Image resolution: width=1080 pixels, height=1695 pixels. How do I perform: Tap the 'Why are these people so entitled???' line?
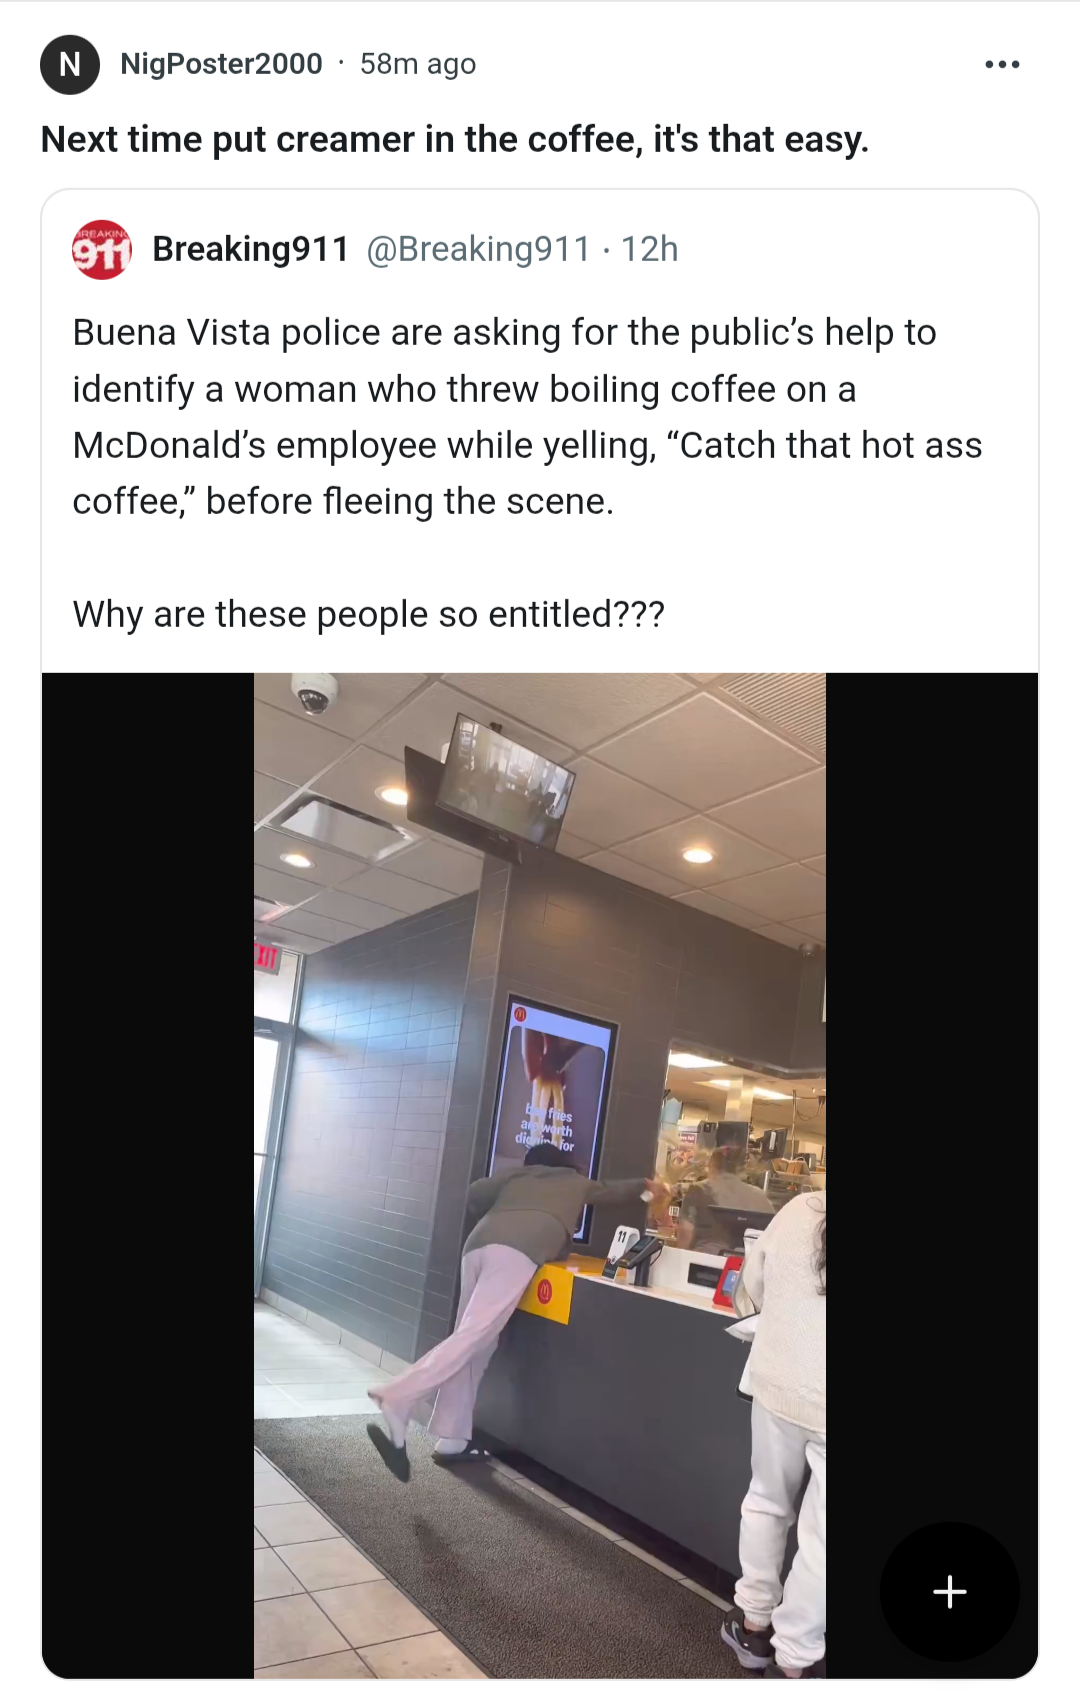tap(368, 614)
